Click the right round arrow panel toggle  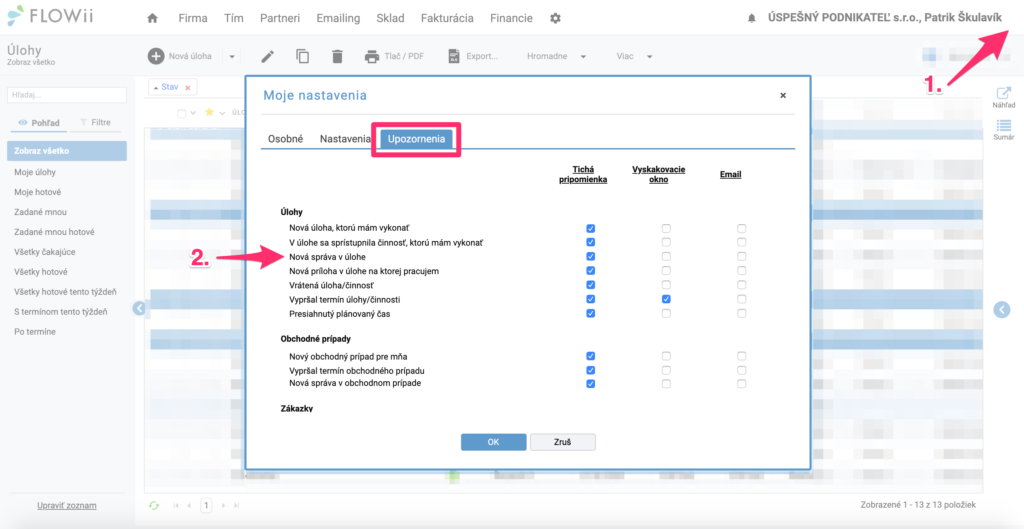[1002, 310]
